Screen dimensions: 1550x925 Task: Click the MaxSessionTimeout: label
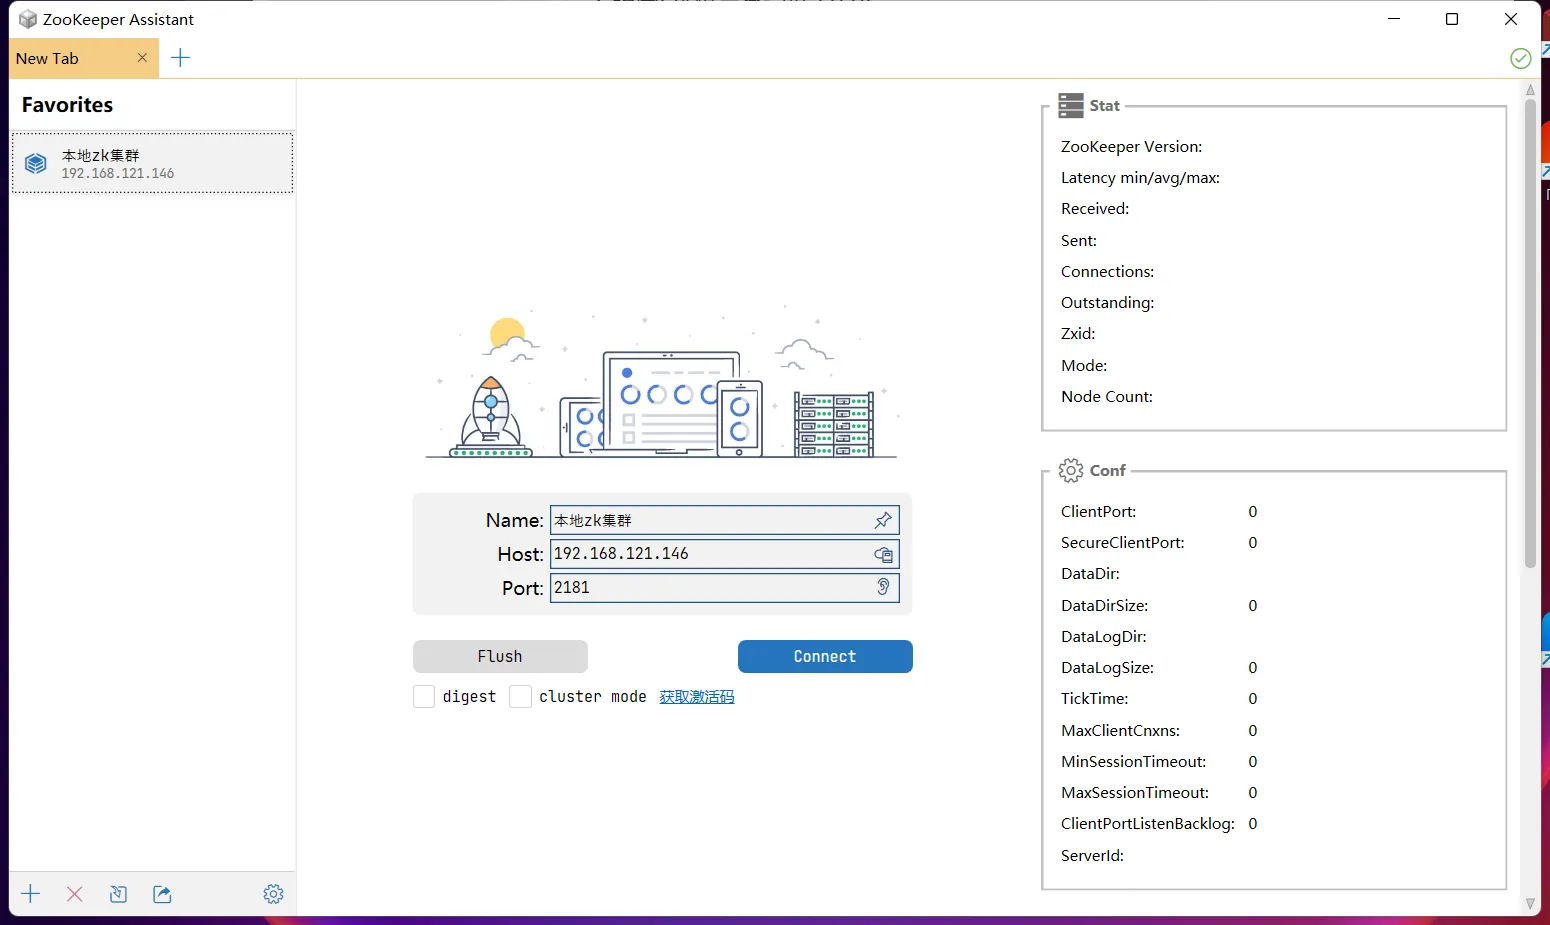click(x=1135, y=793)
